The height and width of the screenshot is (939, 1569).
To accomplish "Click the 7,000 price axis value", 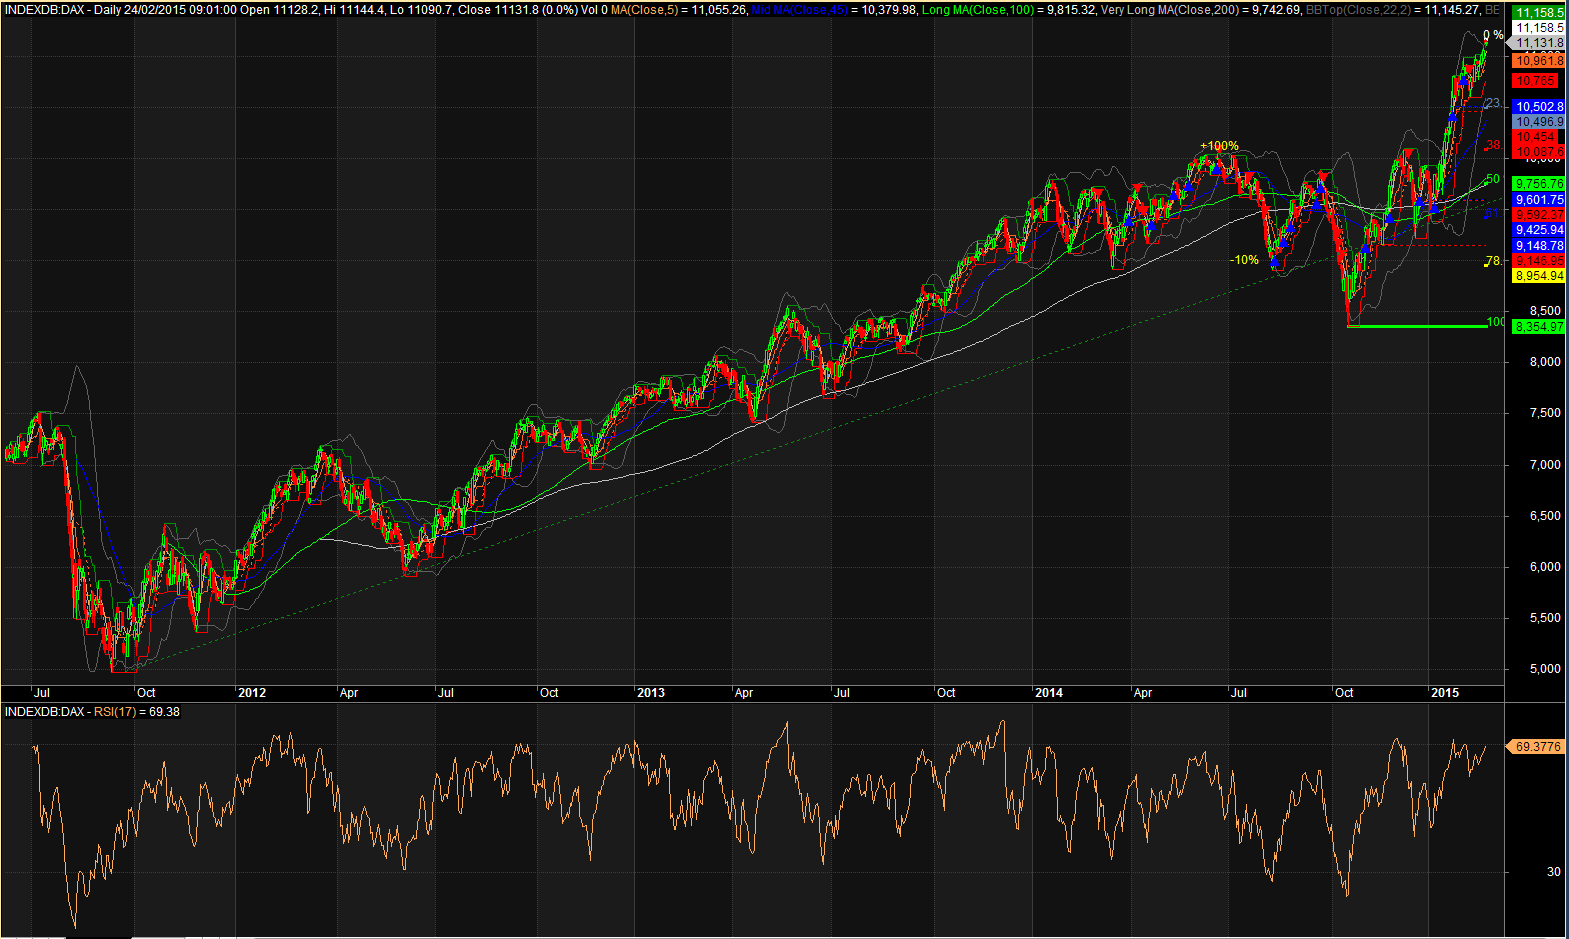I will coord(1545,465).
